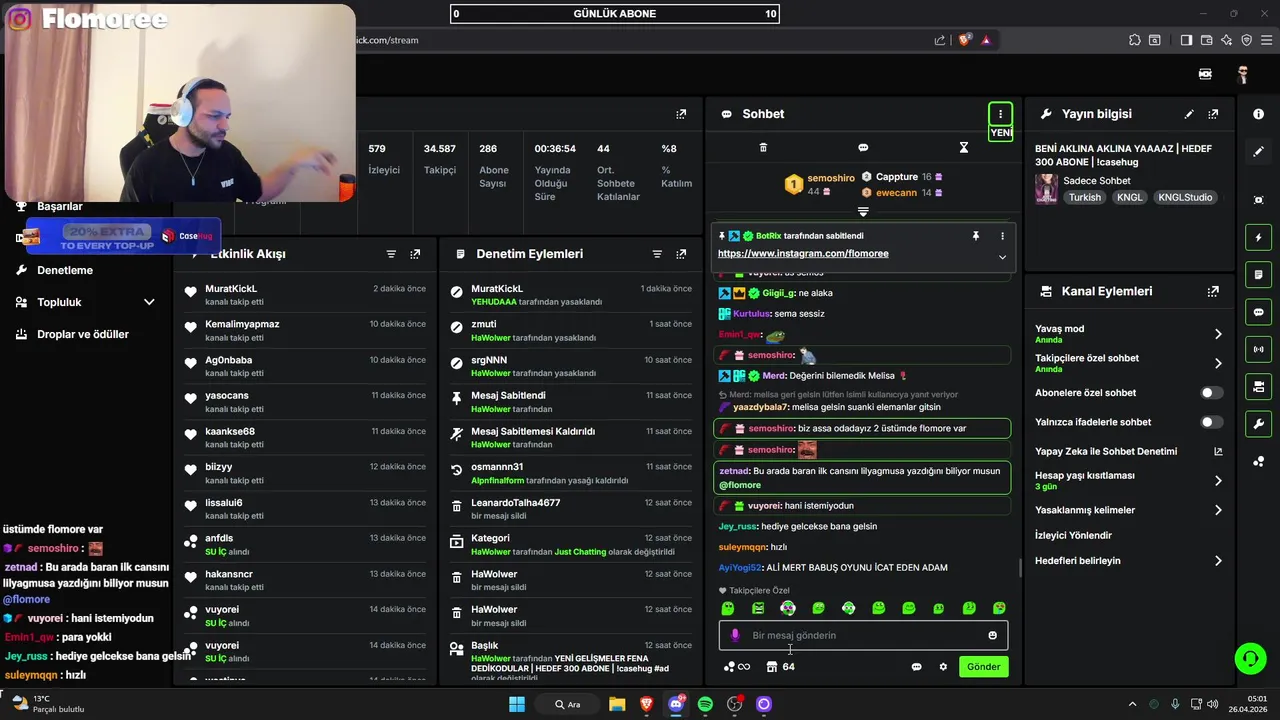1280x720 pixels.
Task: Open the green headset support button
Action: point(1250,658)
